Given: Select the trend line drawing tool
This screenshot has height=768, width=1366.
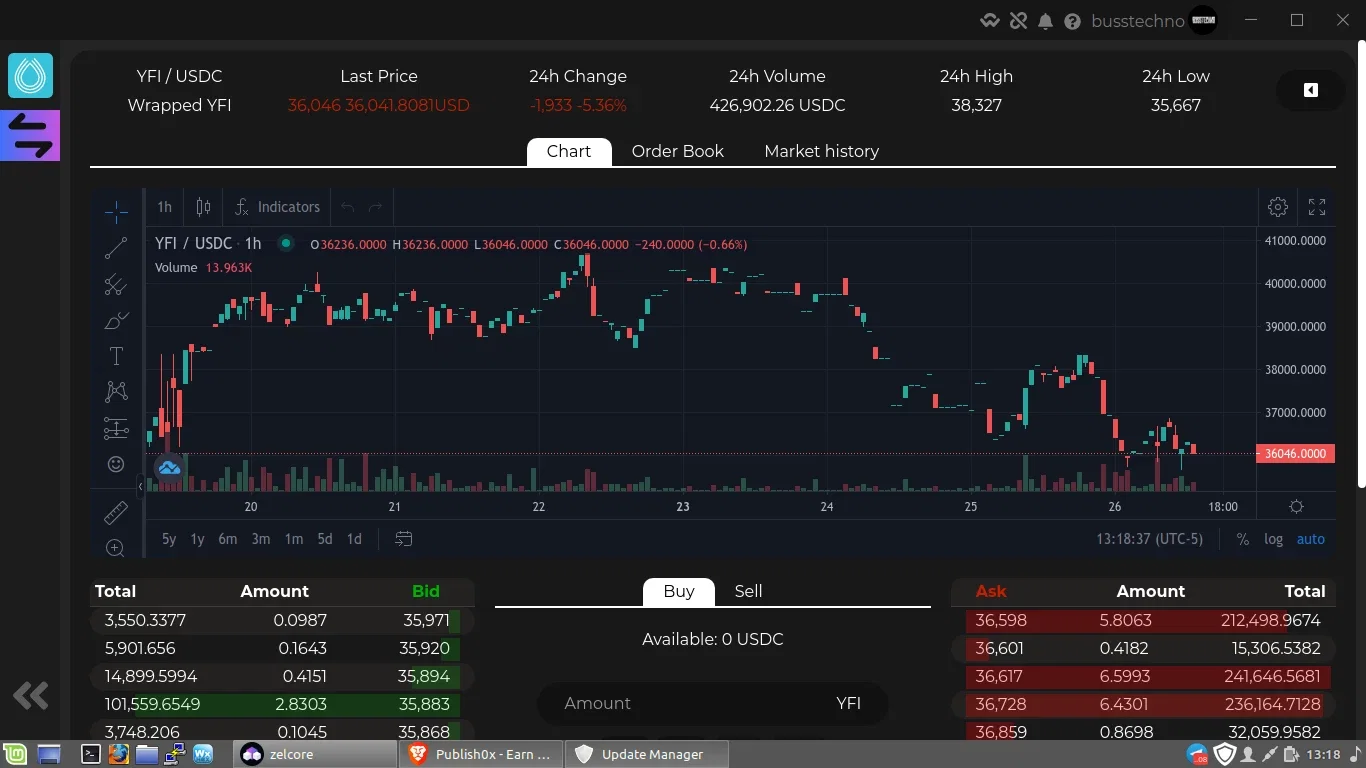Looking at the screenshot, I should [116, 248].
